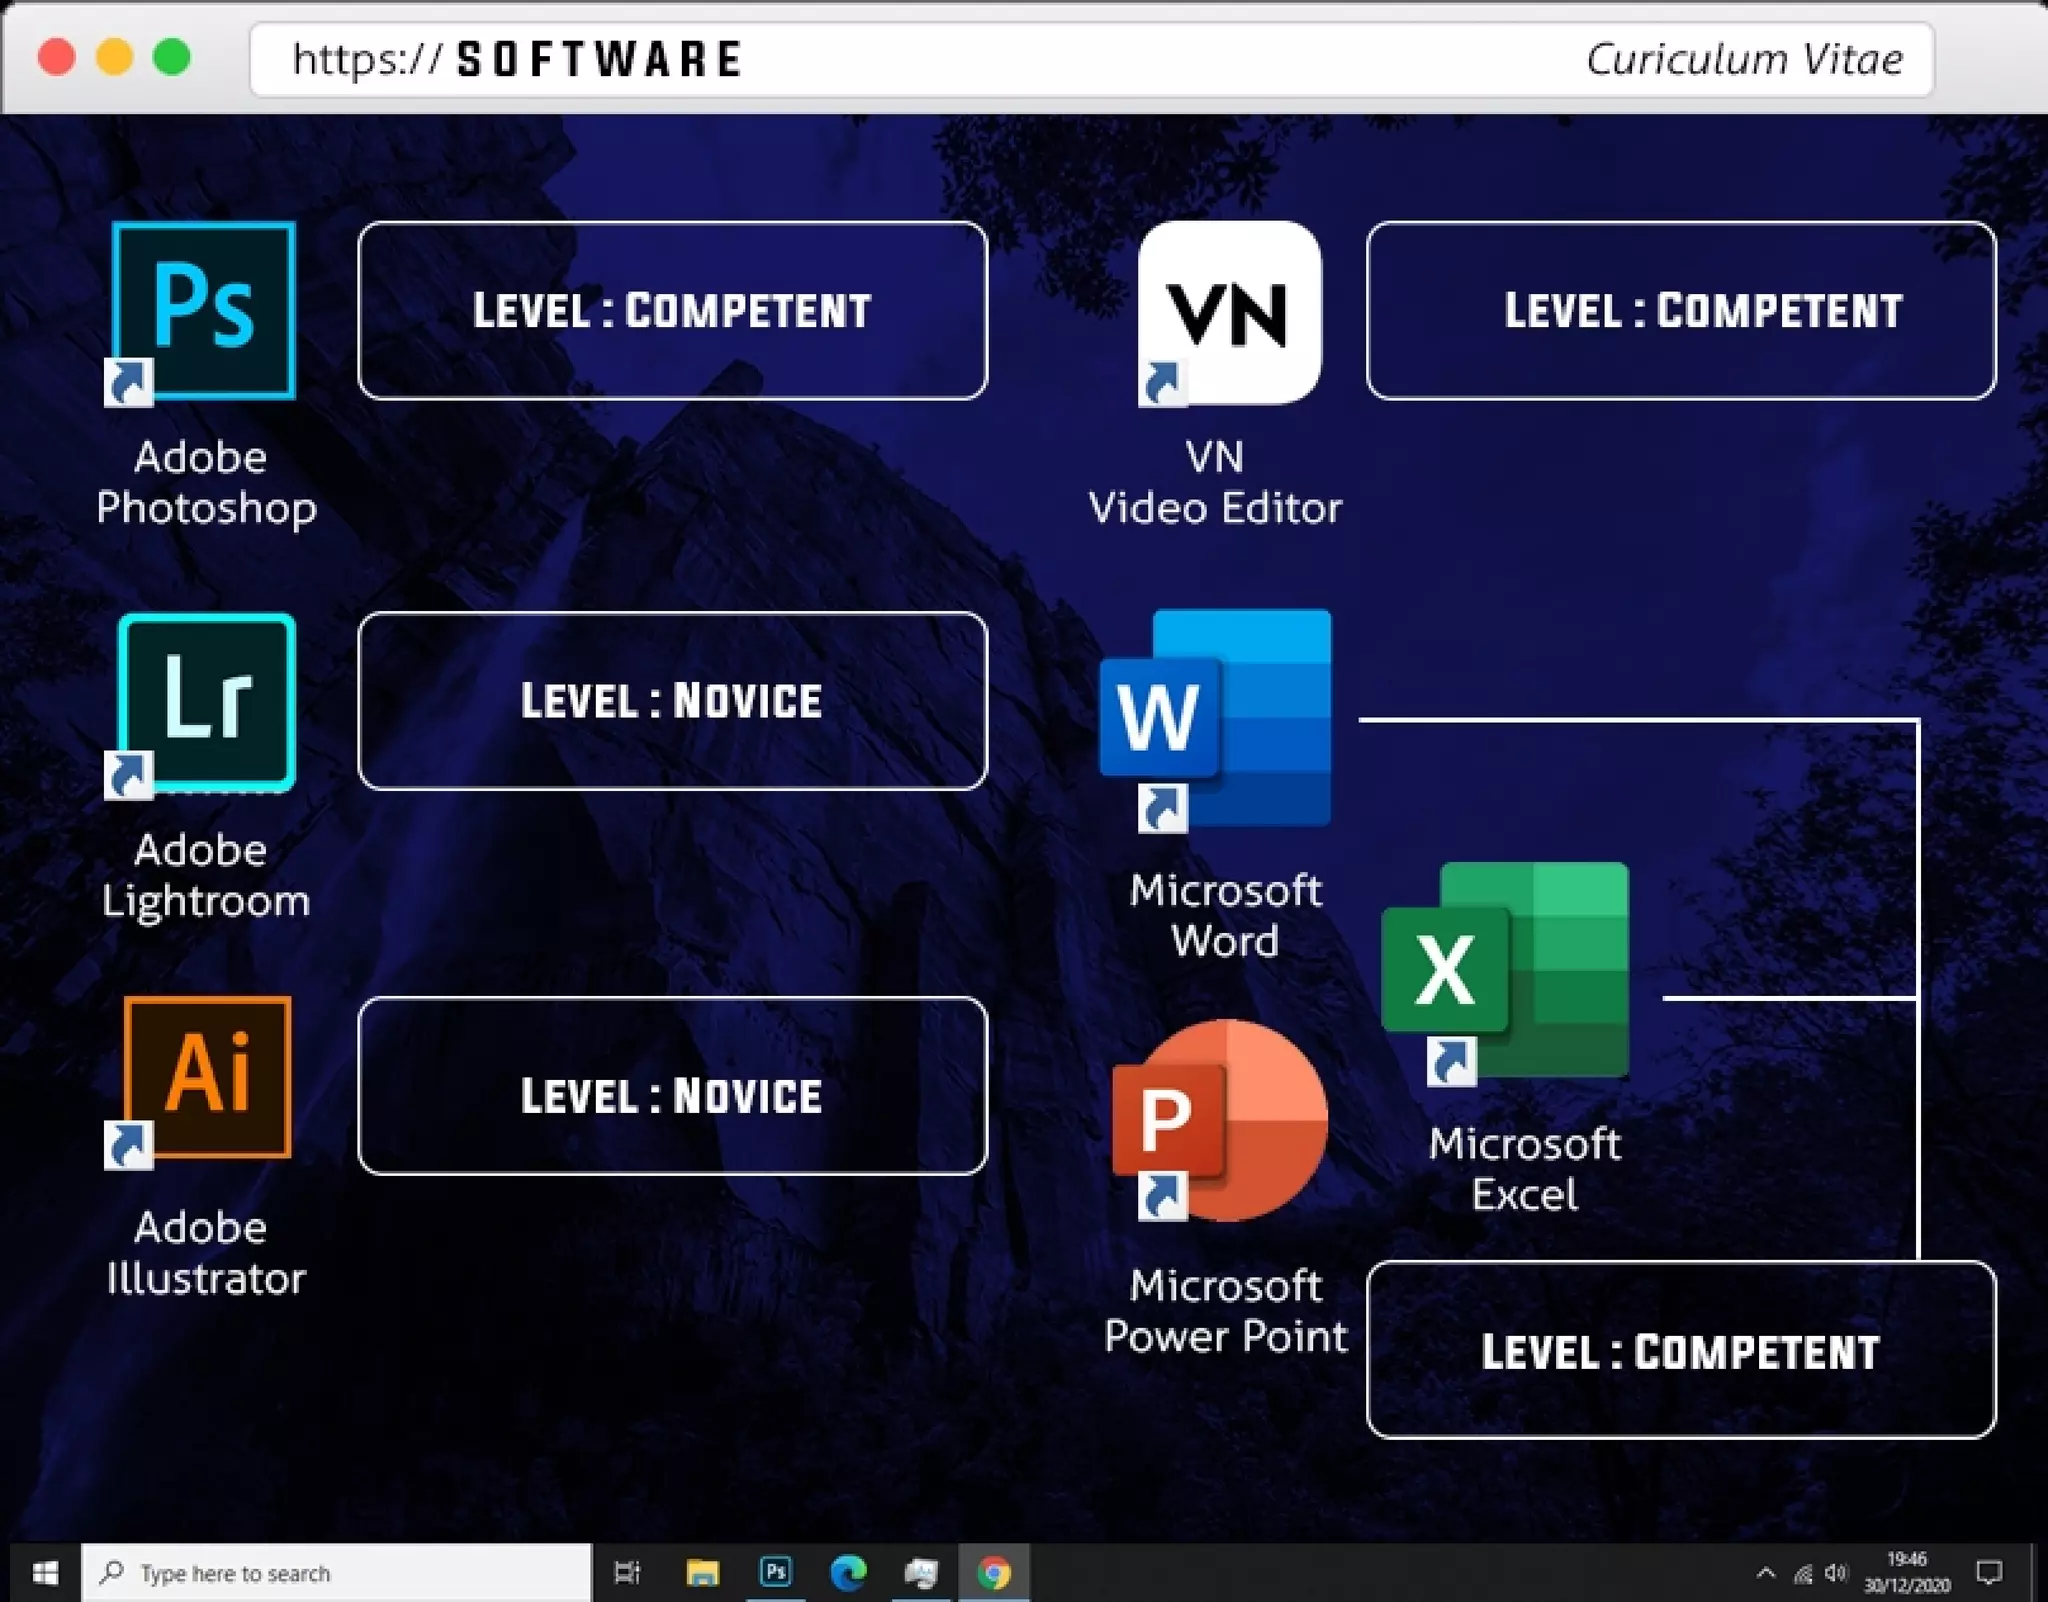The width and height of the screenshot is (2048, 1602).
Task: Launch the Adobe Illustrator shortcut icon
Action: [x=207, y=1078]
